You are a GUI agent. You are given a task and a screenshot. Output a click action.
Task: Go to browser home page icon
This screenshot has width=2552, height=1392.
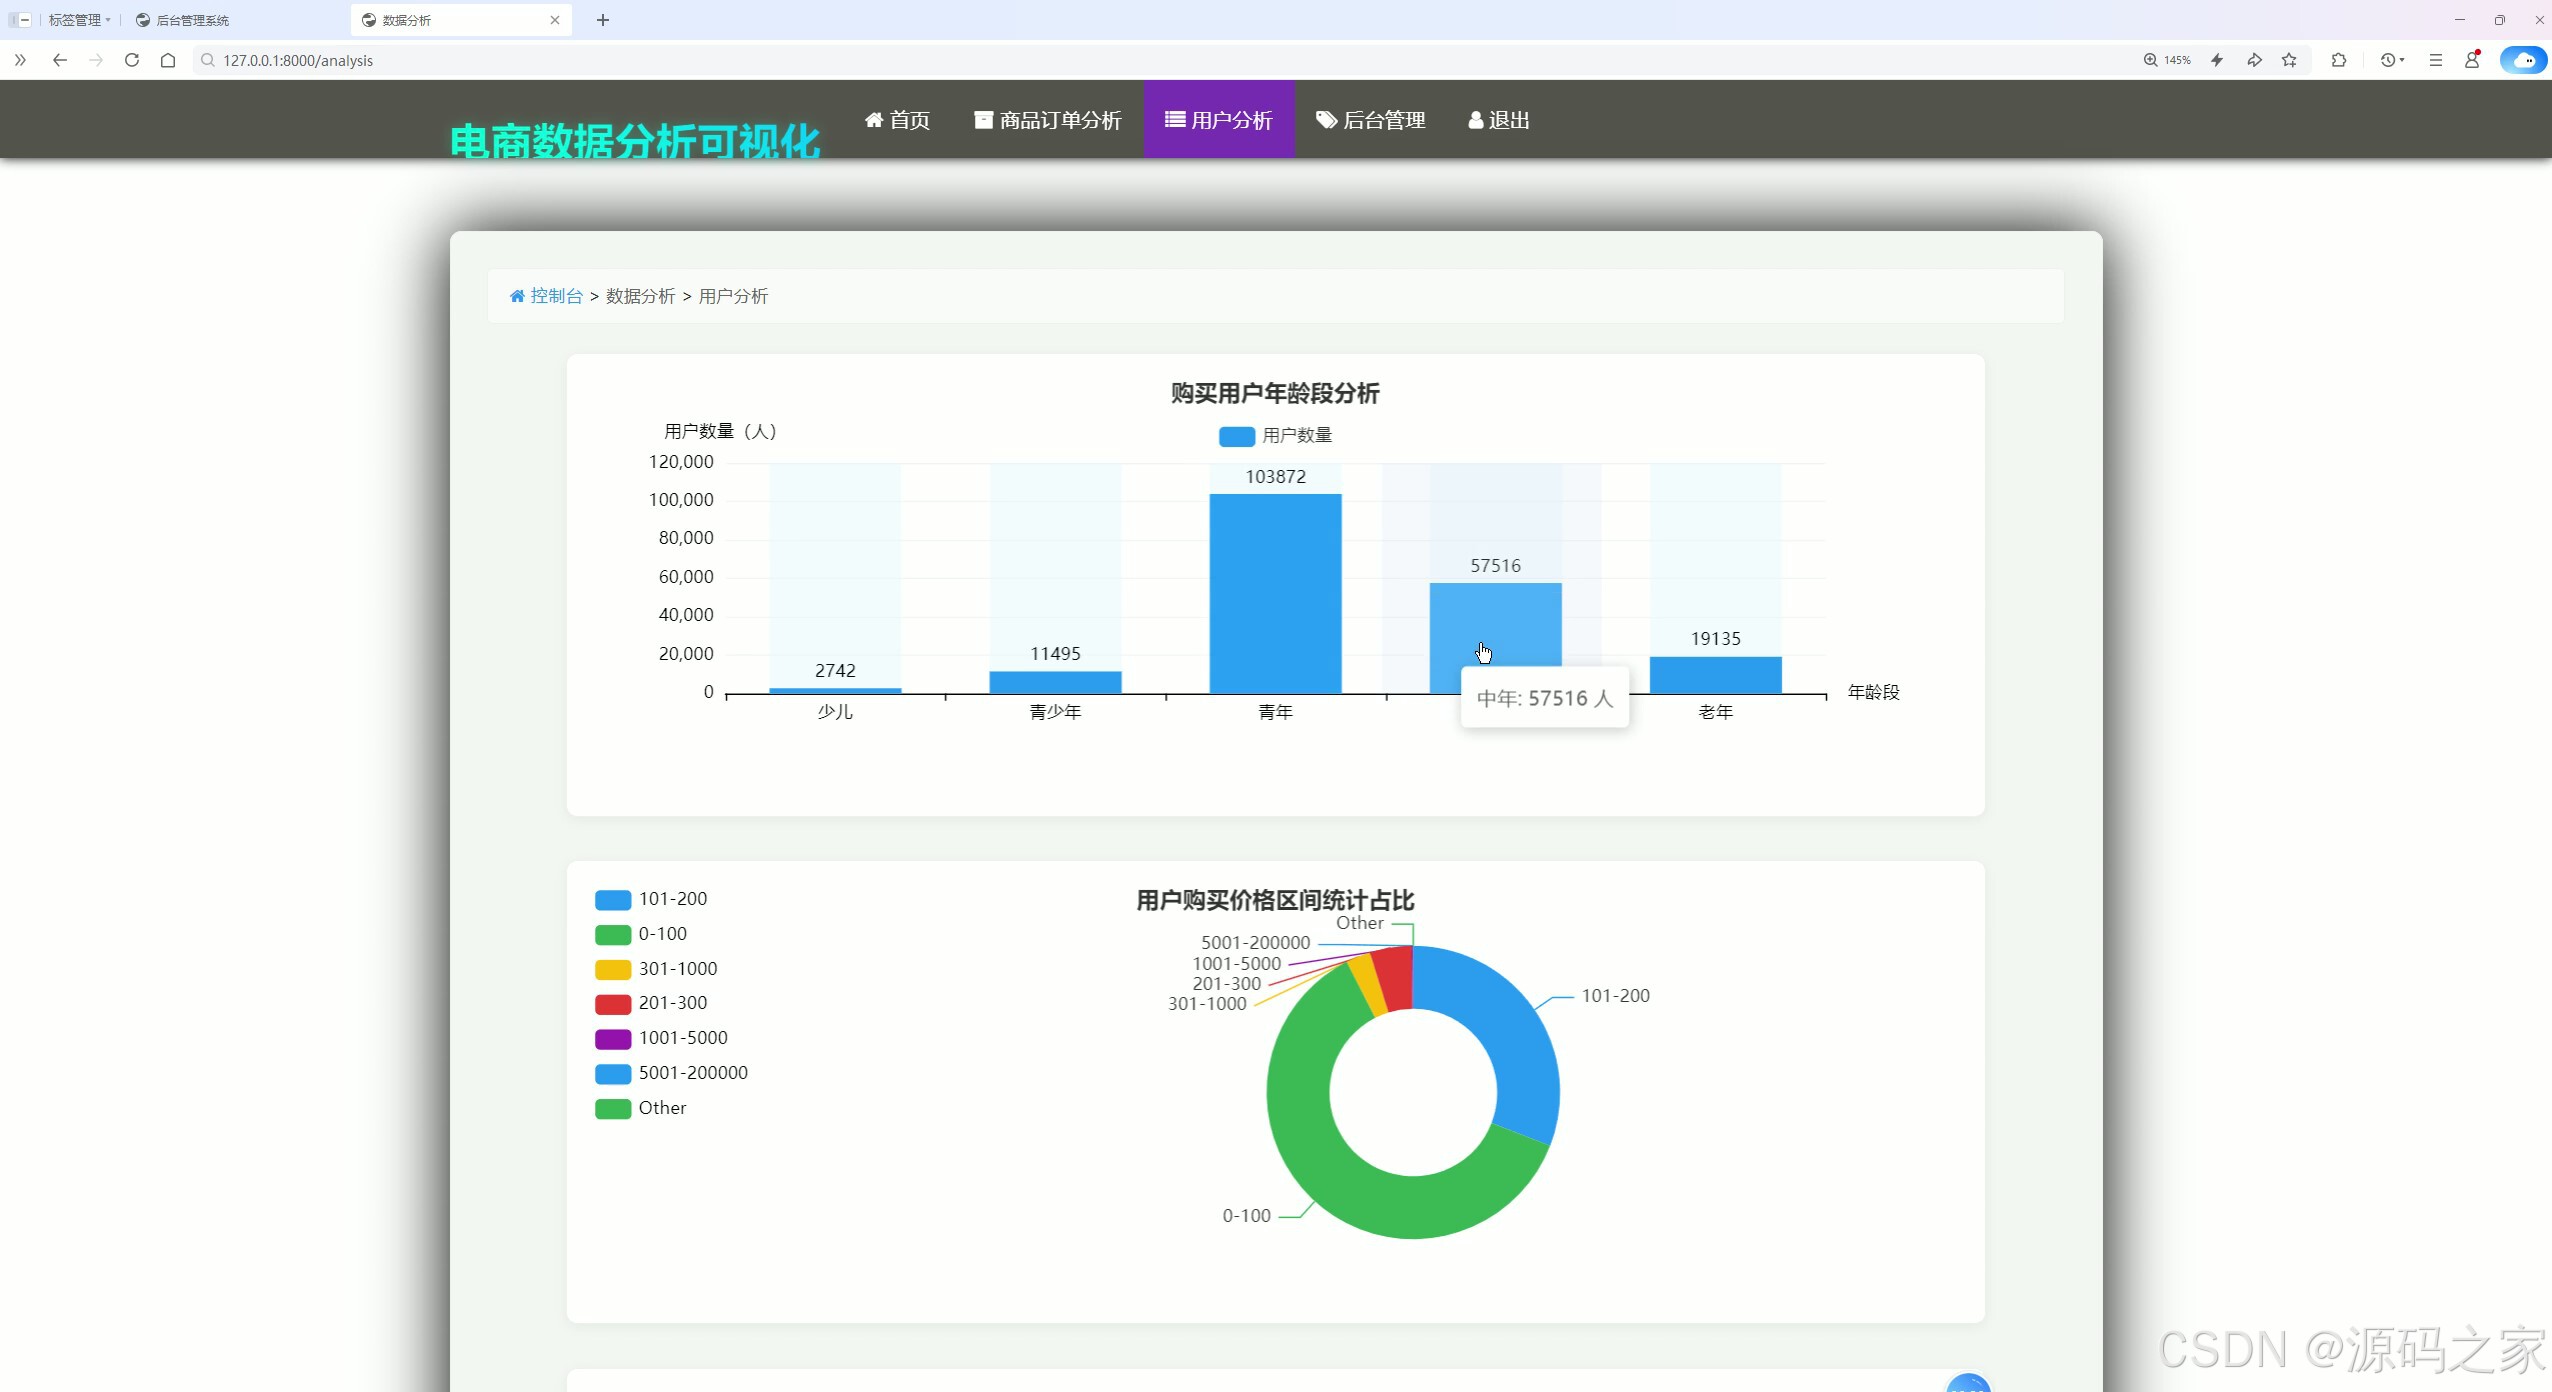click(168, 60)
